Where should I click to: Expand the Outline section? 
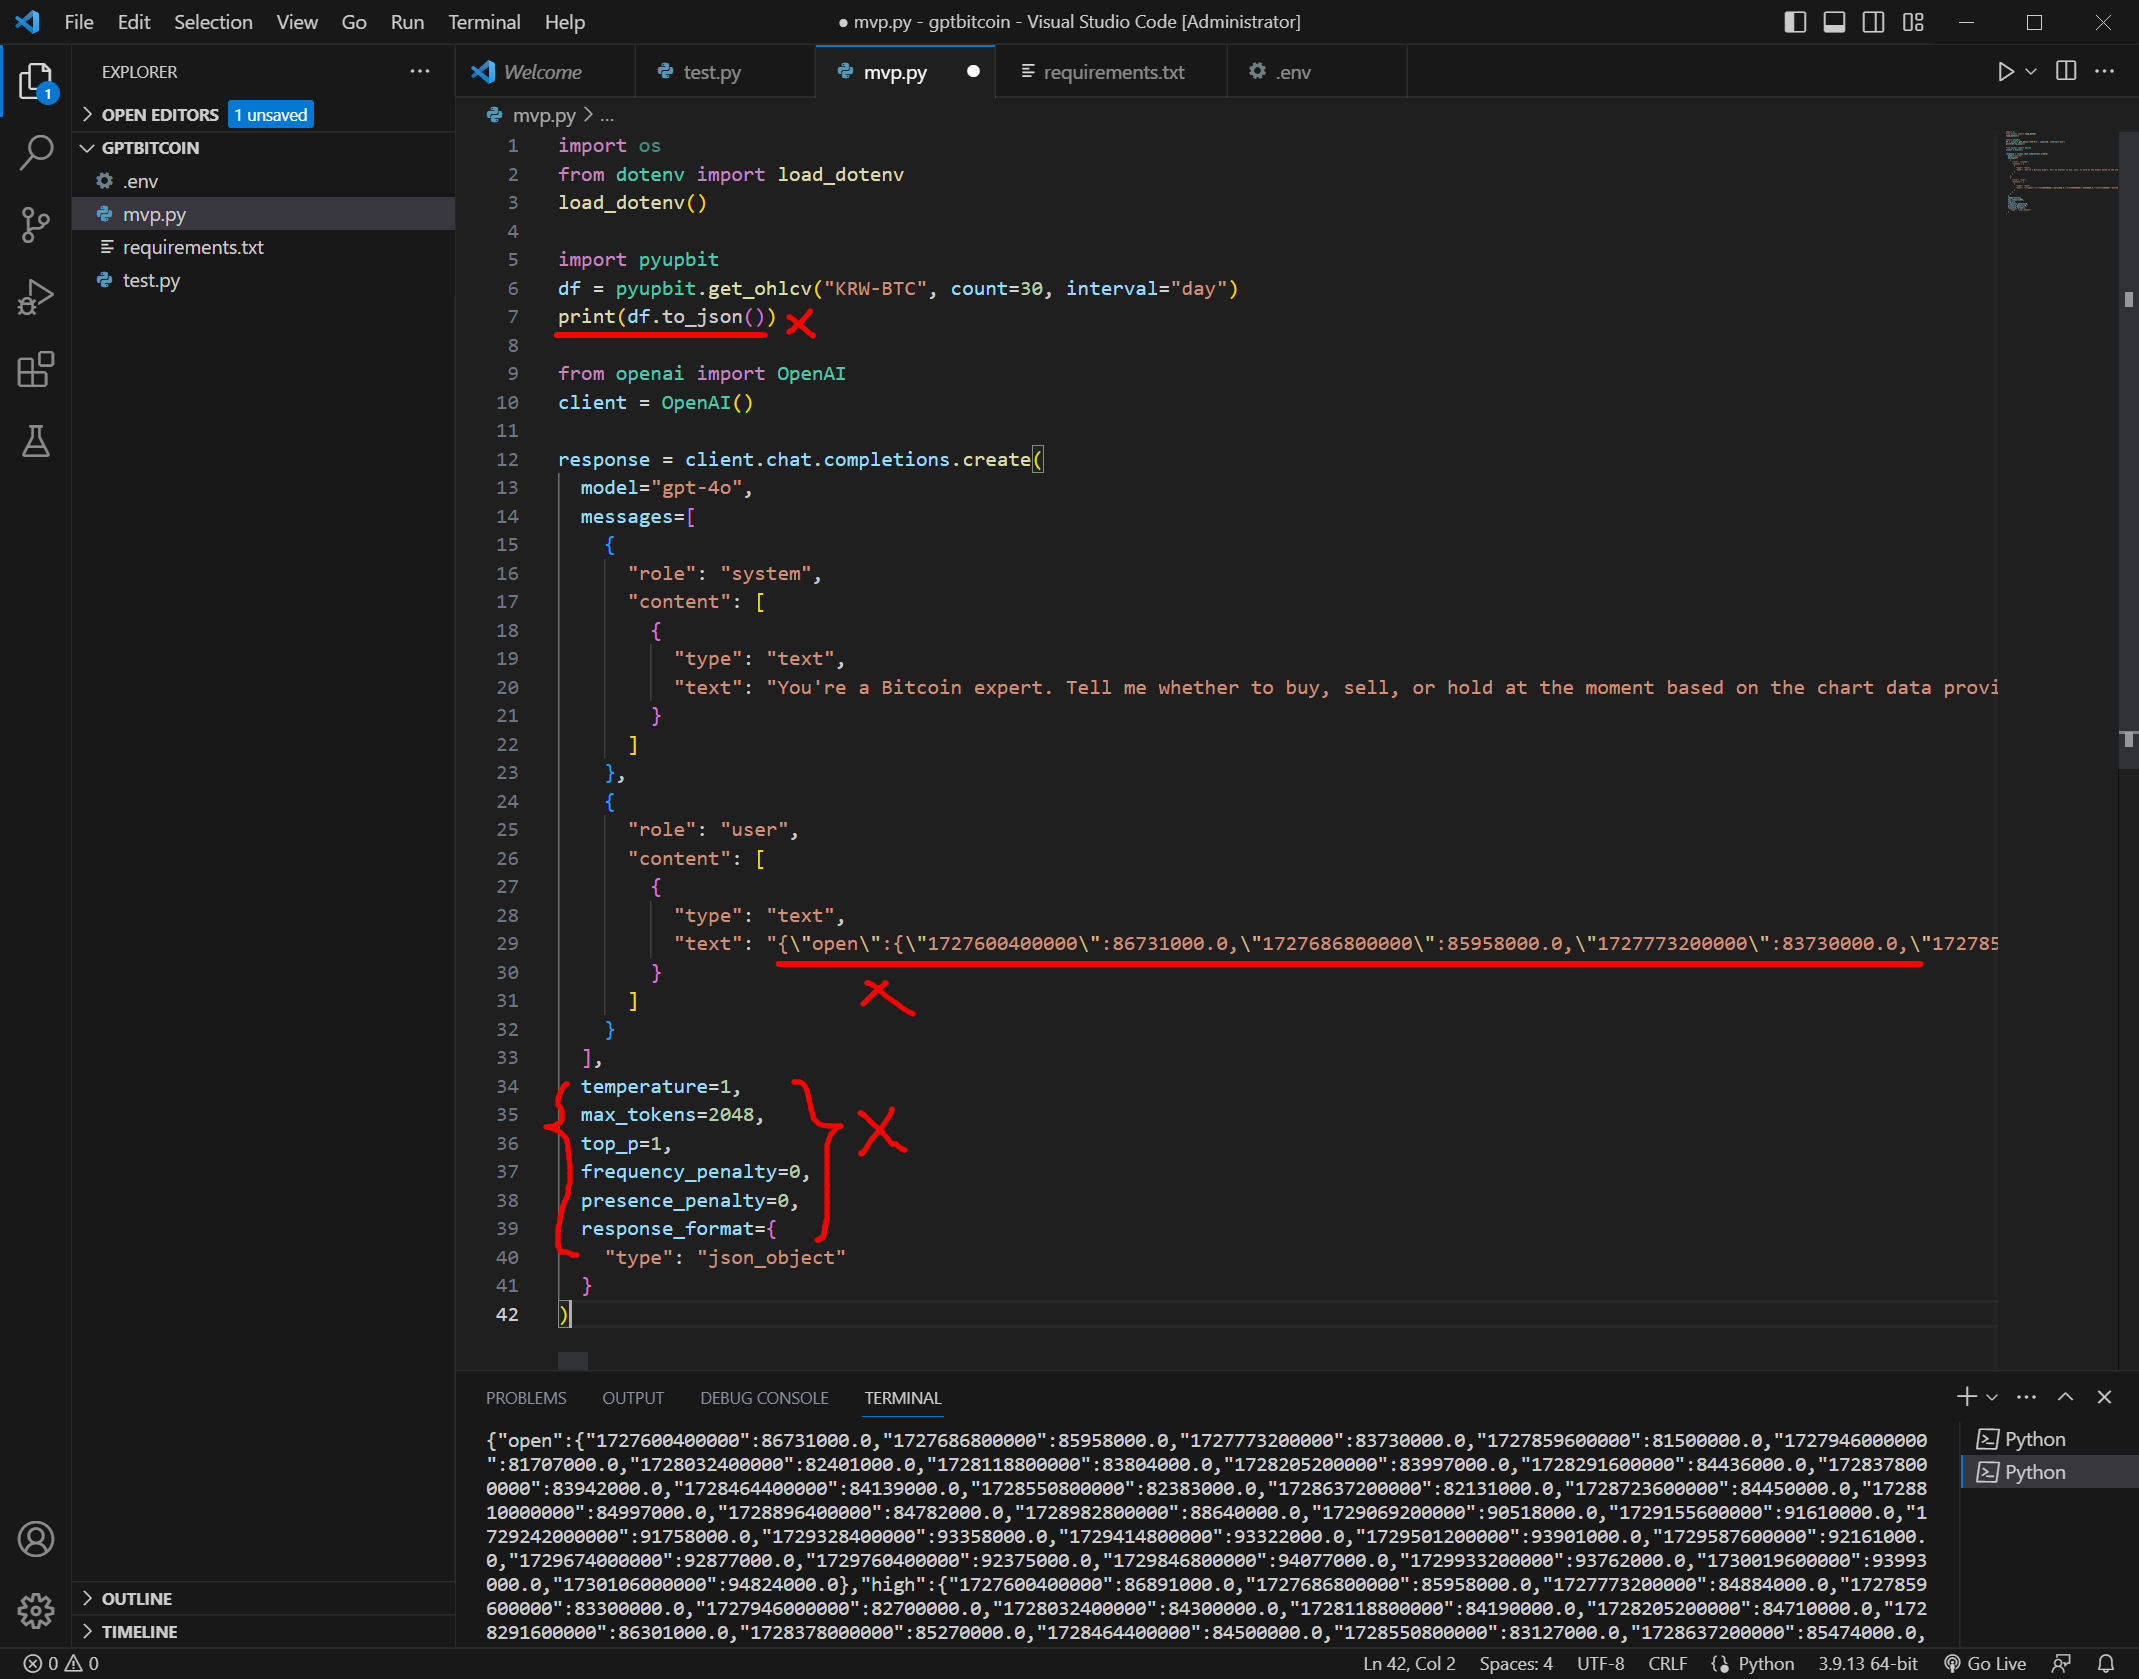(137, 1598)
